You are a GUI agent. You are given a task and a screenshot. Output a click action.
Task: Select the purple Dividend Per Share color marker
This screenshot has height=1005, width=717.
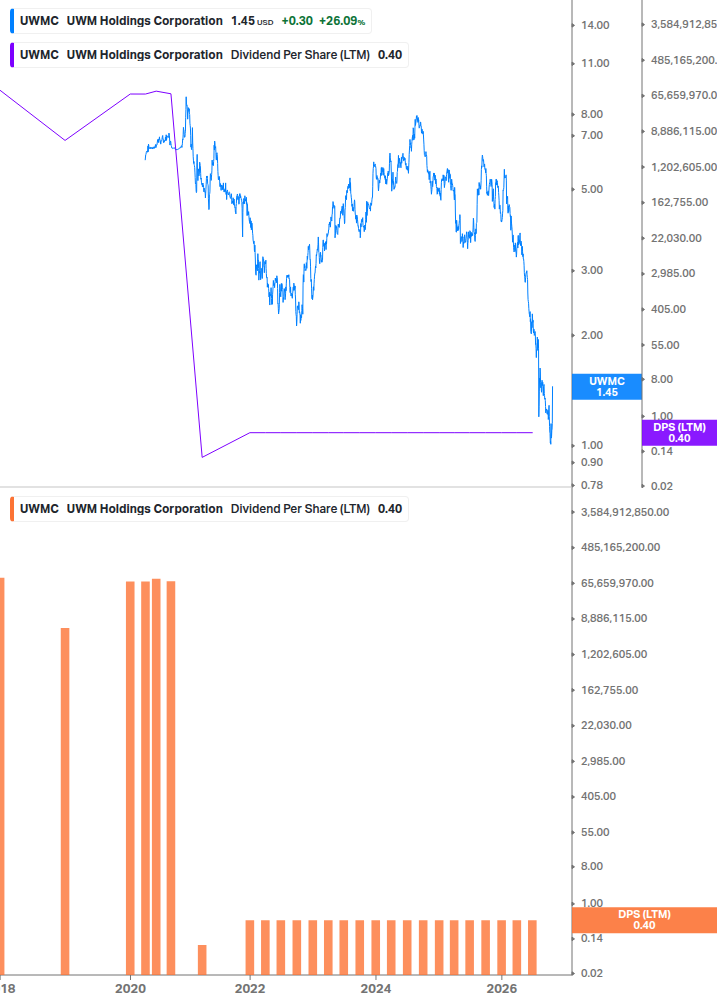[x=12, y=55]
